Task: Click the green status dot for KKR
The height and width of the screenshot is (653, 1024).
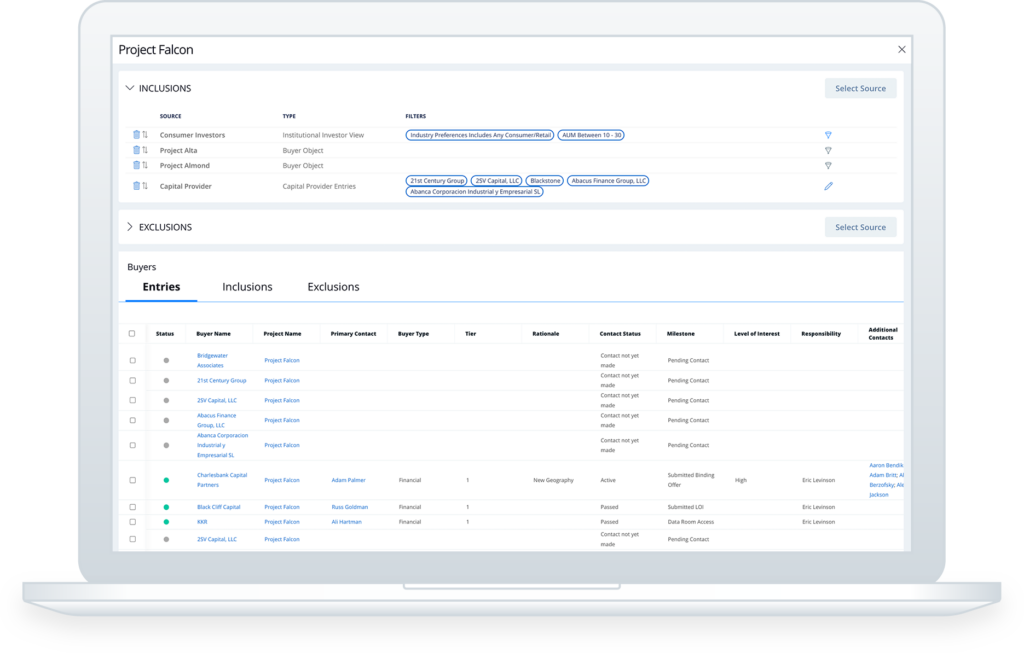Action: click(166, 522)
